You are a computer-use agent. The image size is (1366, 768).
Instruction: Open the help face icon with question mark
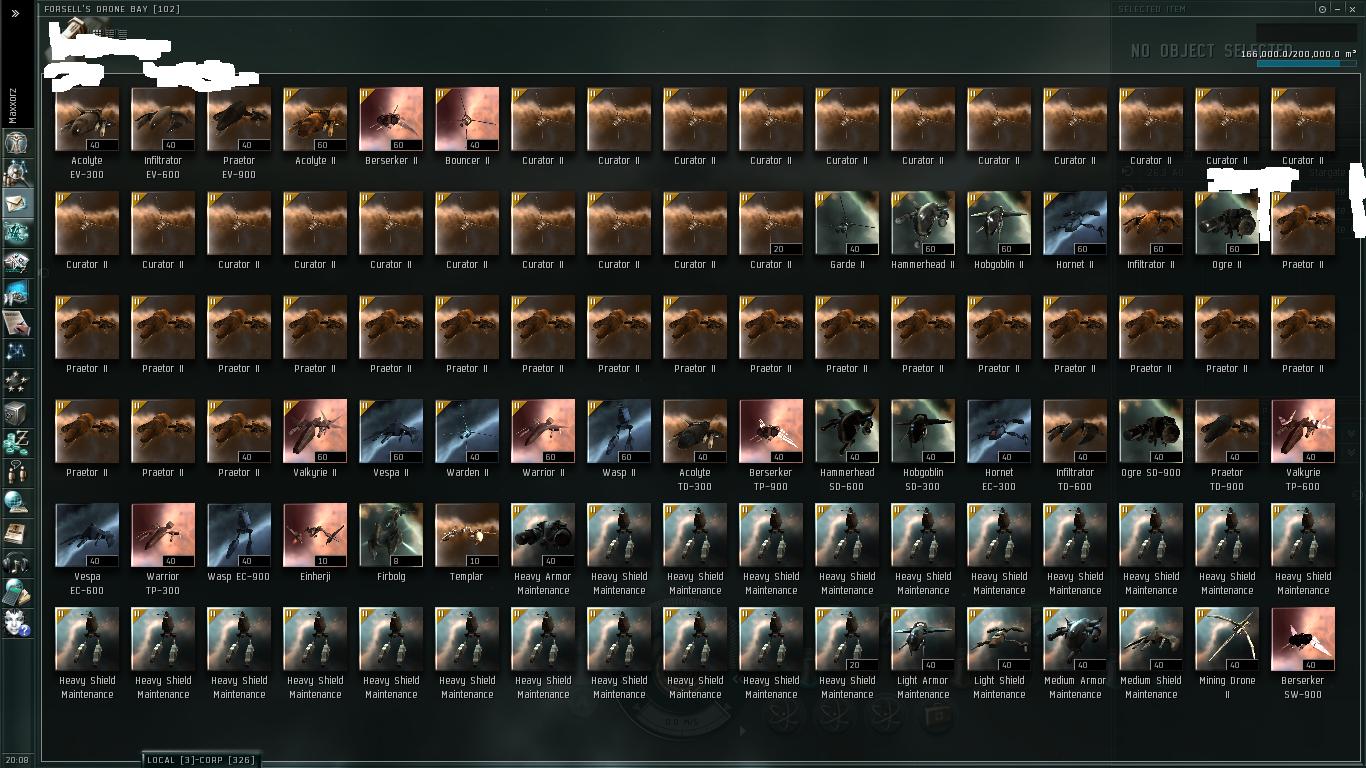click(x=15, y=622)
